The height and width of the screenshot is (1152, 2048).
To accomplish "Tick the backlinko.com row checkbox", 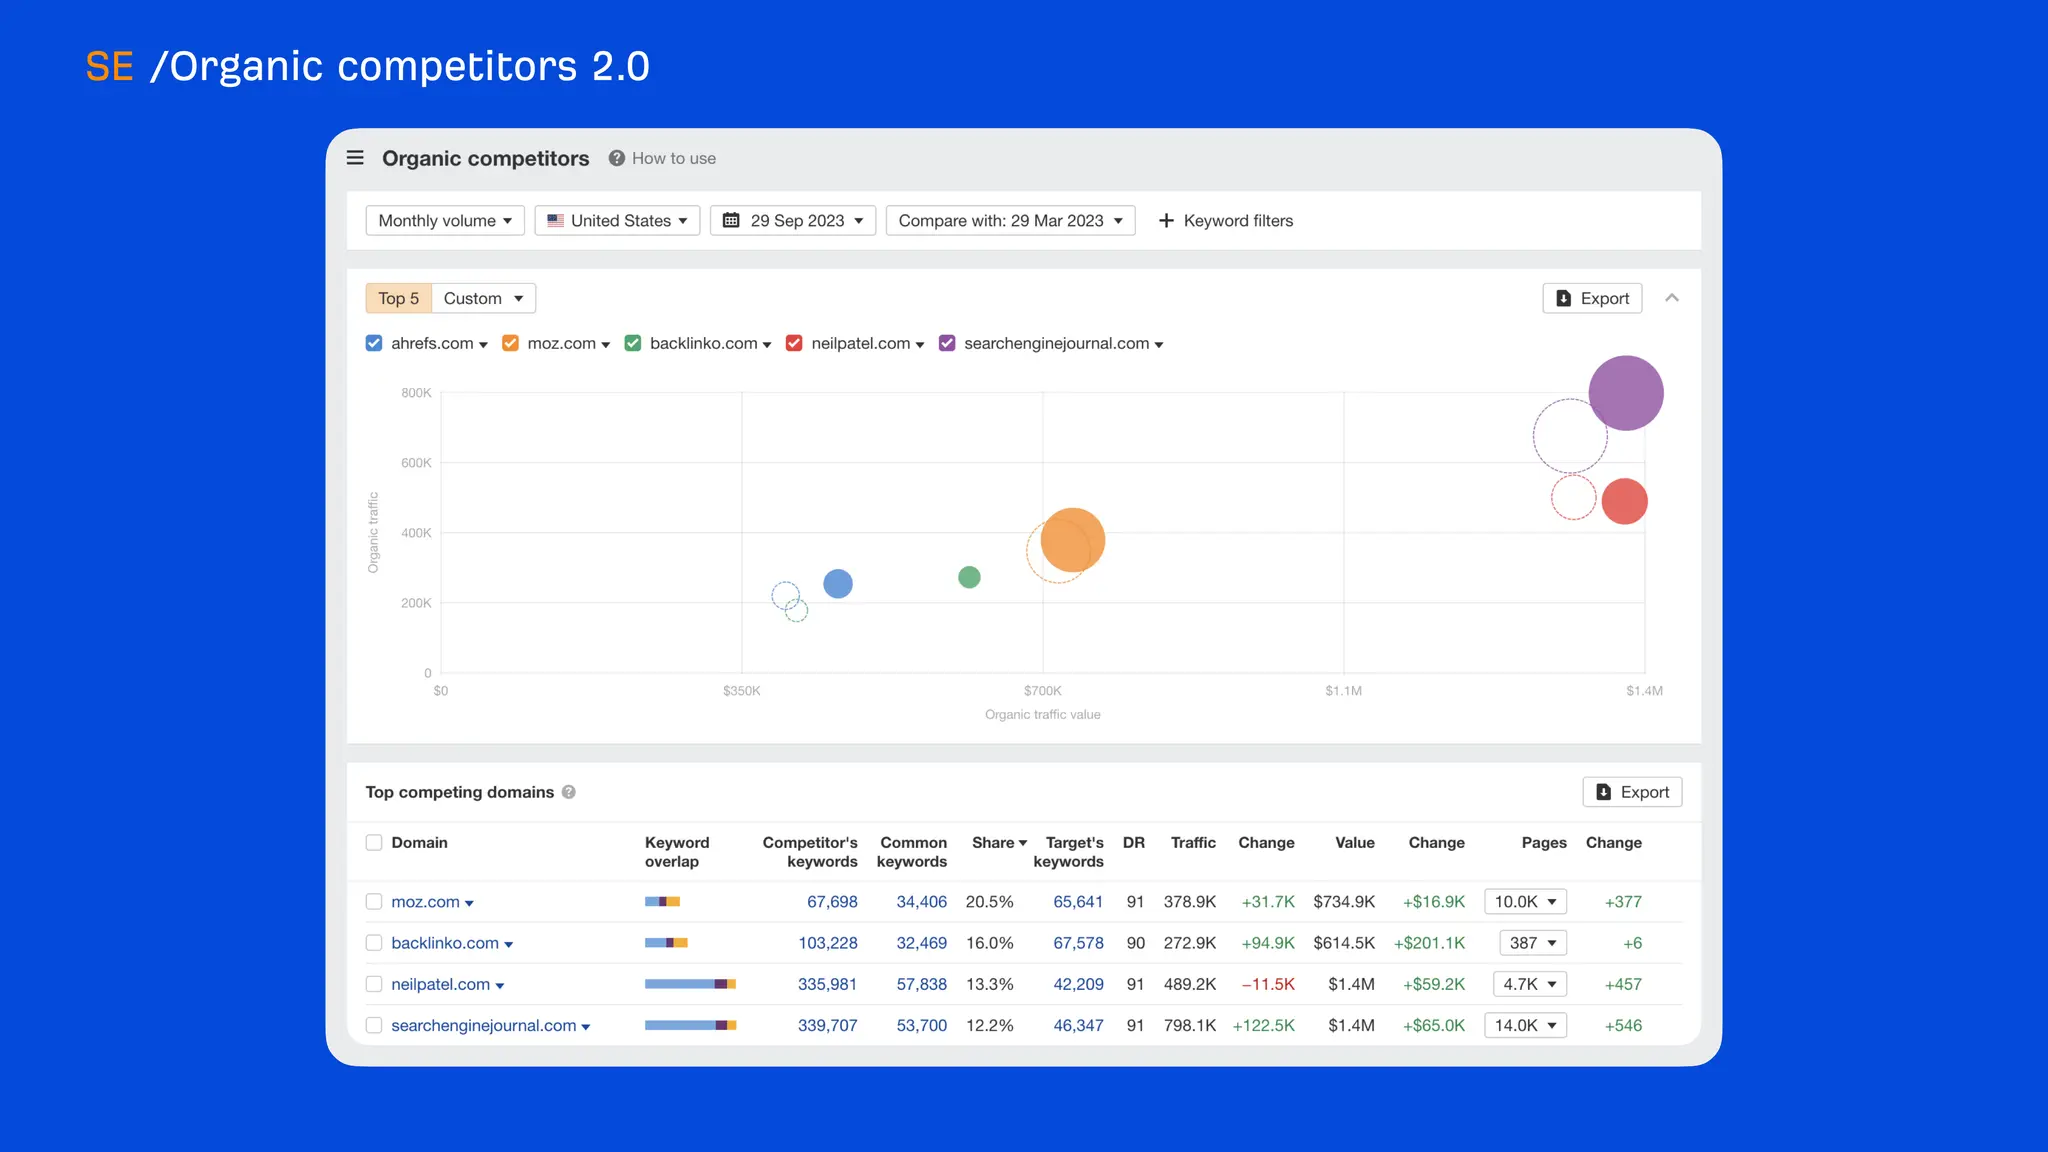I will [374, 942].
